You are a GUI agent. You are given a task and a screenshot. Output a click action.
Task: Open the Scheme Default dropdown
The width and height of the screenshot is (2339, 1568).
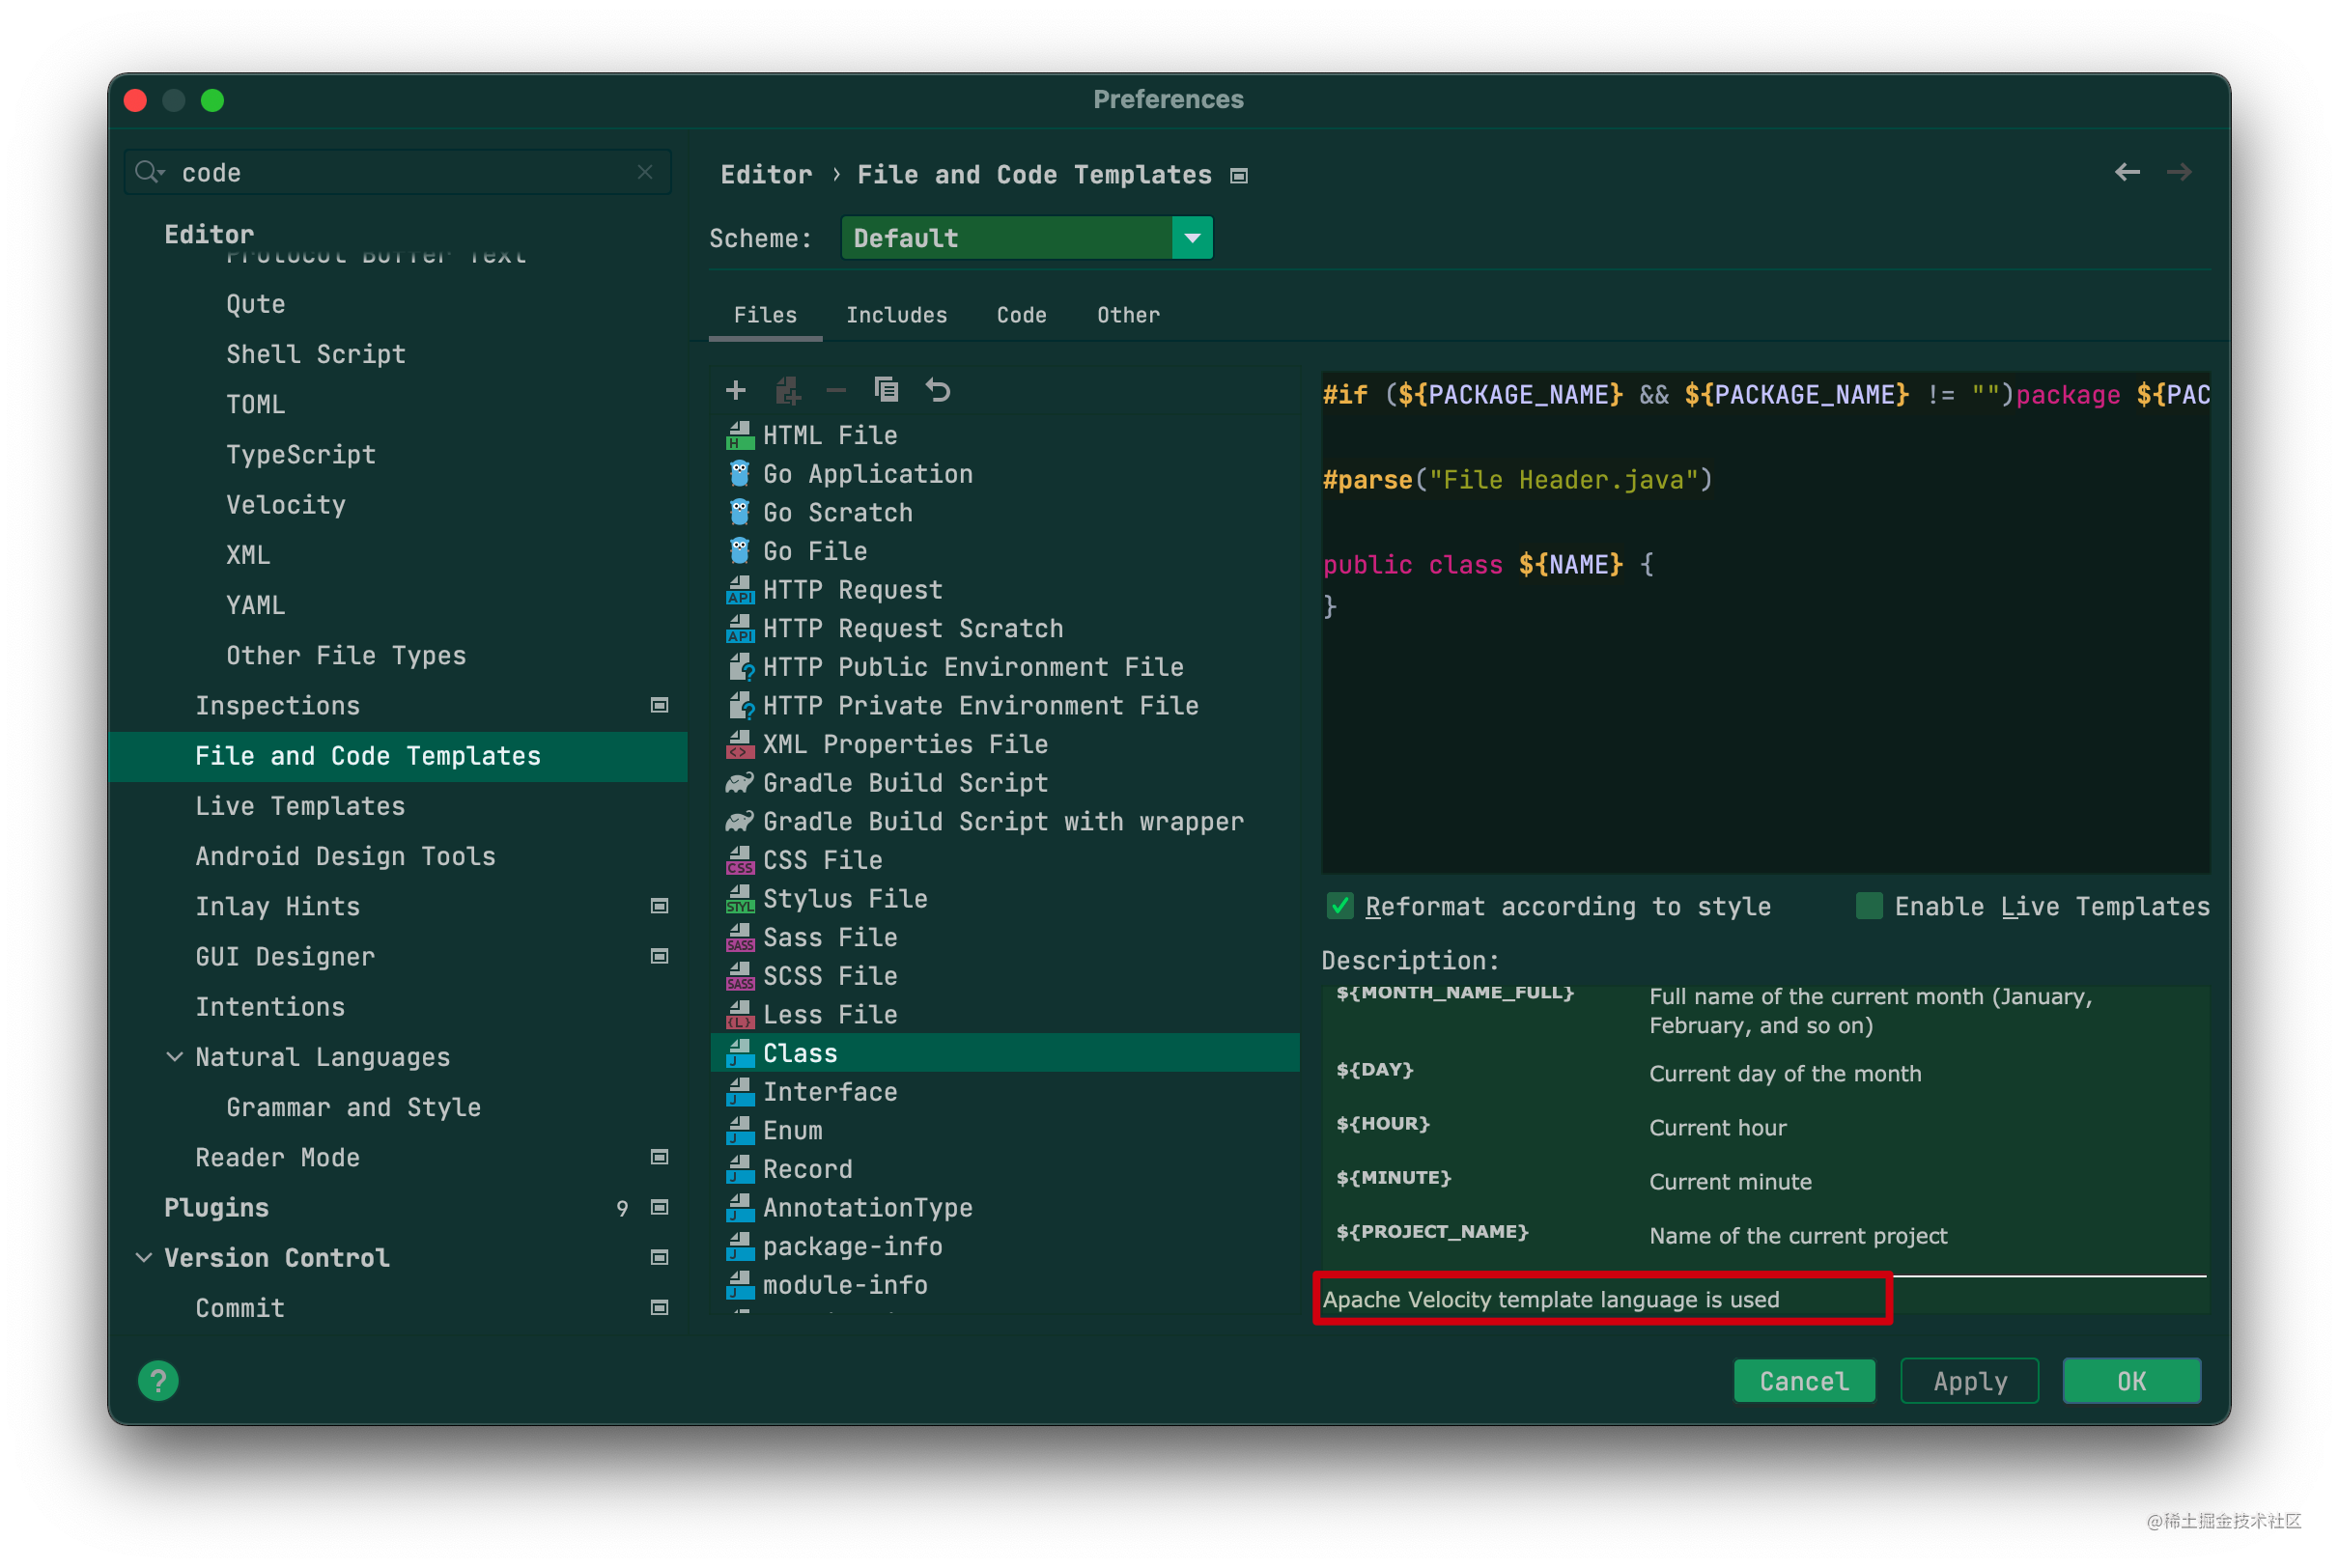(x=1027, y=238)
